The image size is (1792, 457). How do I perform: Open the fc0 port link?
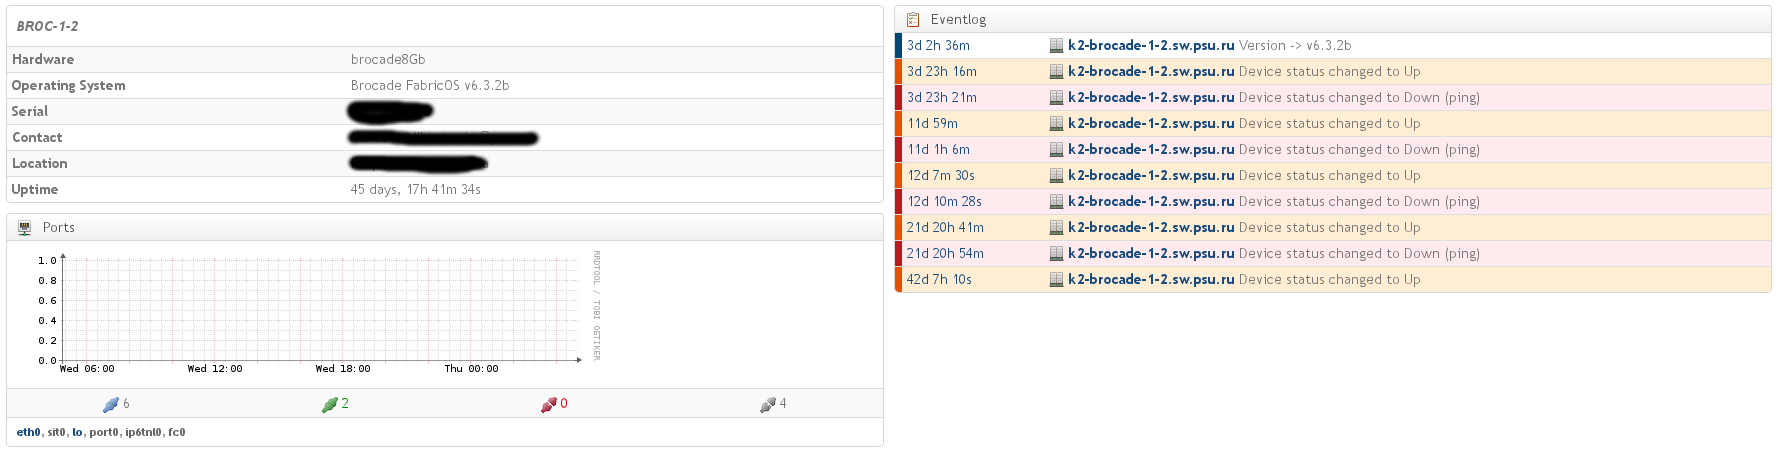pyautogui.click(x=176, y=432)
